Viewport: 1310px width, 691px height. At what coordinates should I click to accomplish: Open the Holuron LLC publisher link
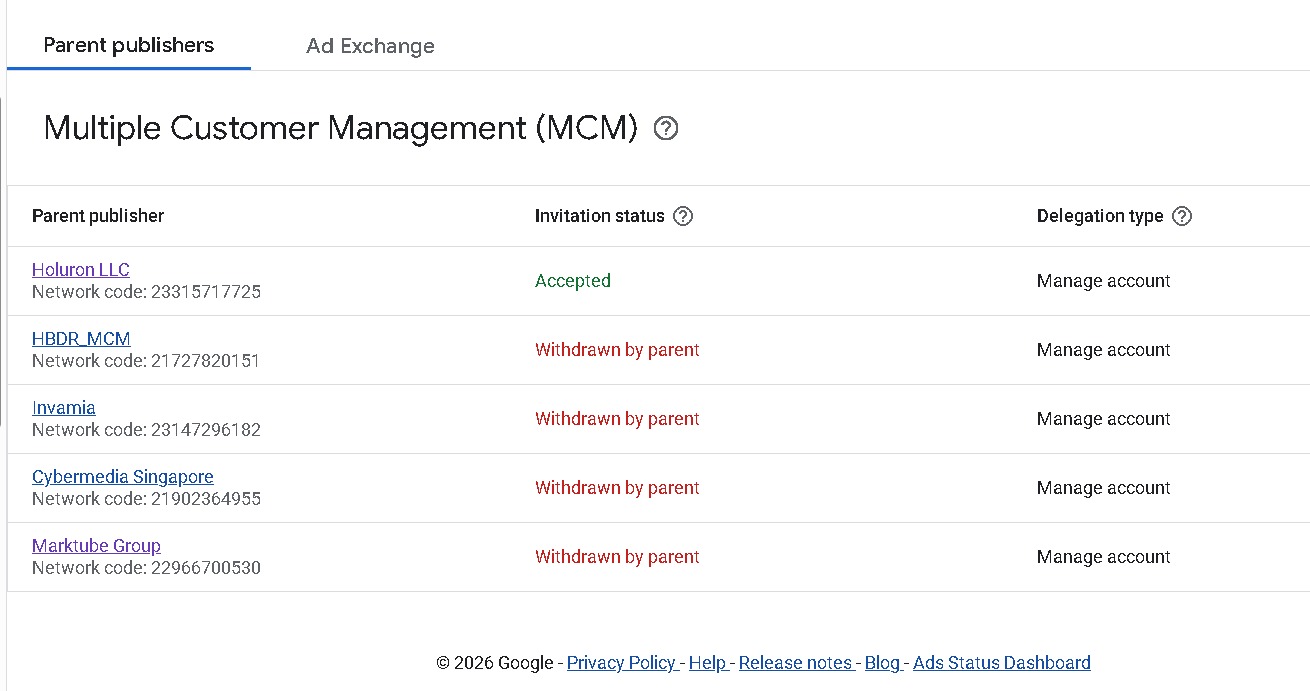(x=81, y=270)
